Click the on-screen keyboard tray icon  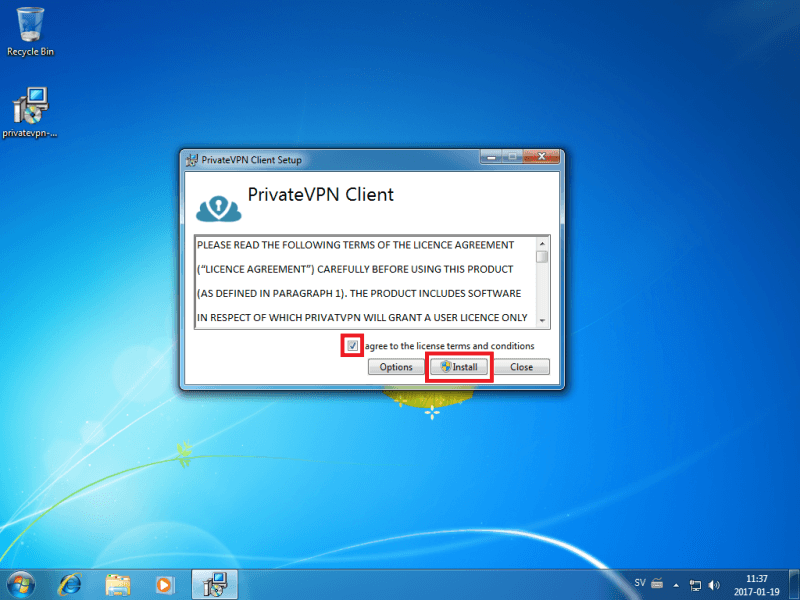(657, 583)
